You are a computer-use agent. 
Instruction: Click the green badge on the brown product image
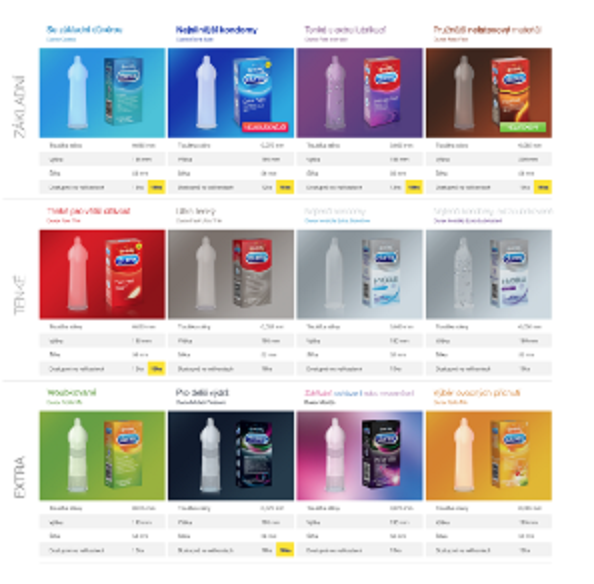pyautogui.click(x=523, y=127)
